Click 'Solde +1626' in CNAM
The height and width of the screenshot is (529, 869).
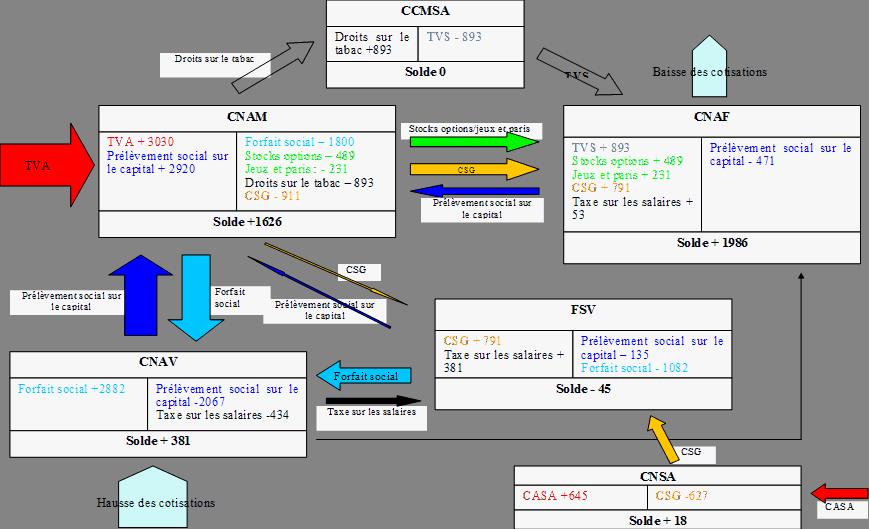point(247,222)
